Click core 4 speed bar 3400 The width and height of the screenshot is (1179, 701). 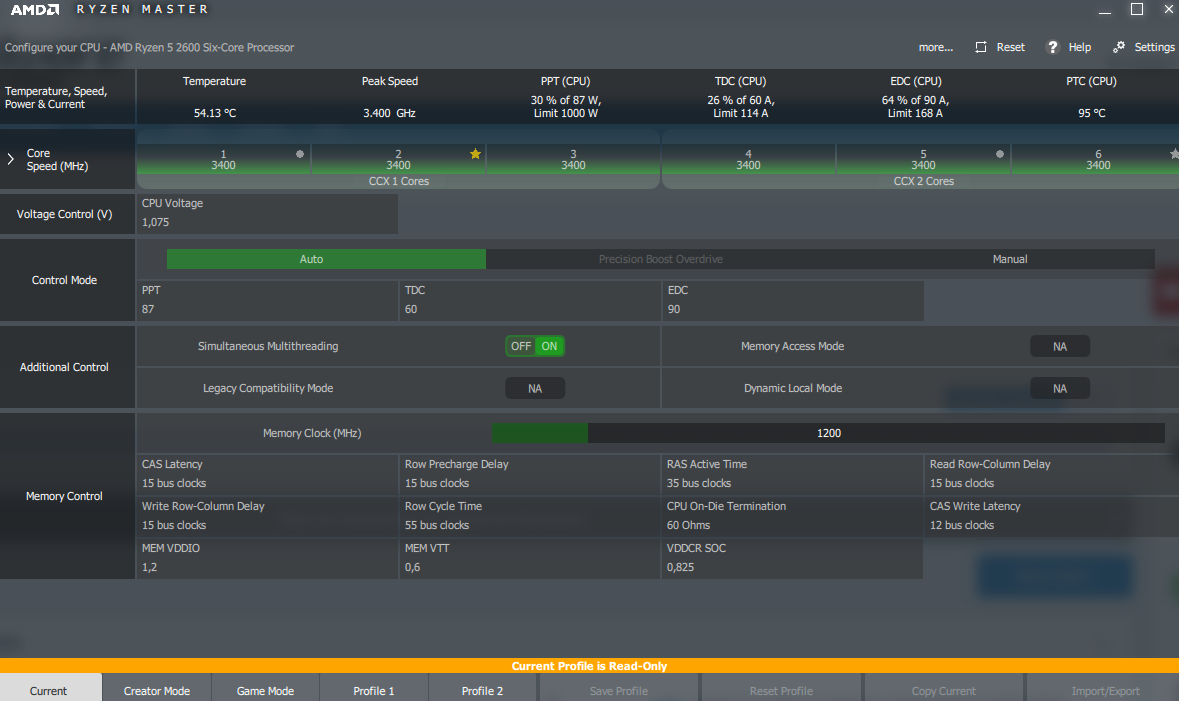(x=748, y=159)
